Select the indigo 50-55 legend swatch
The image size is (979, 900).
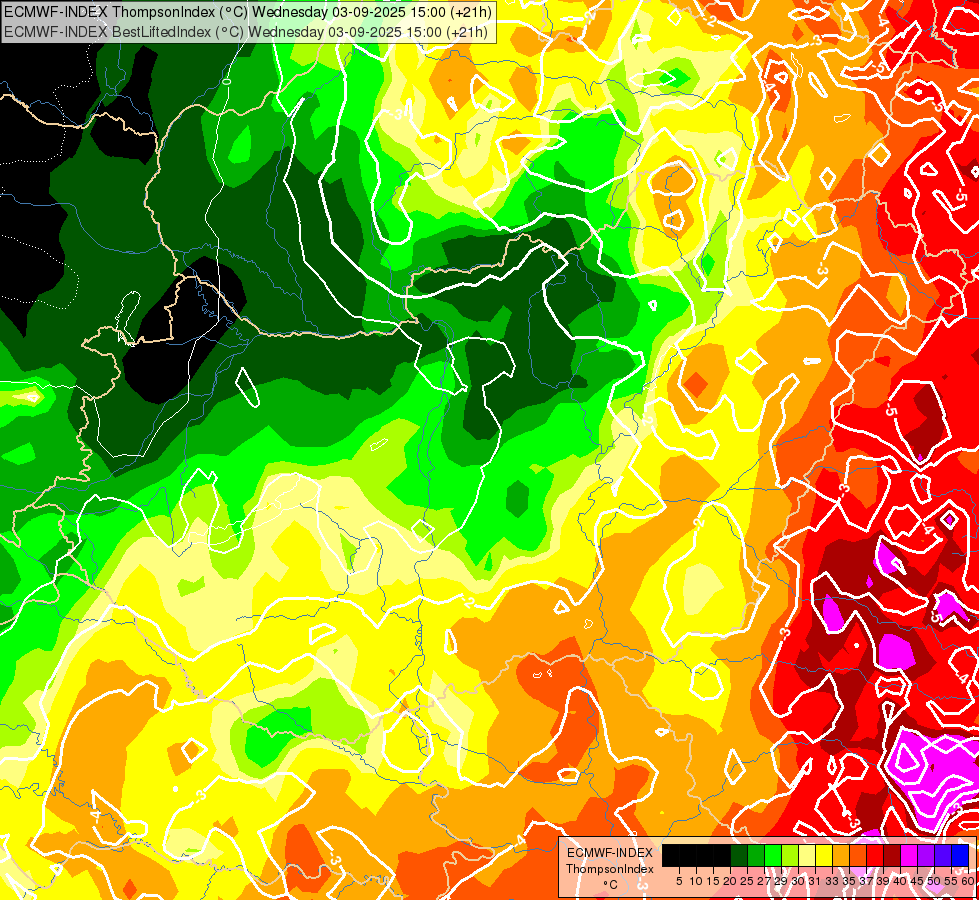pyautogui.click(x=943, y=855)
